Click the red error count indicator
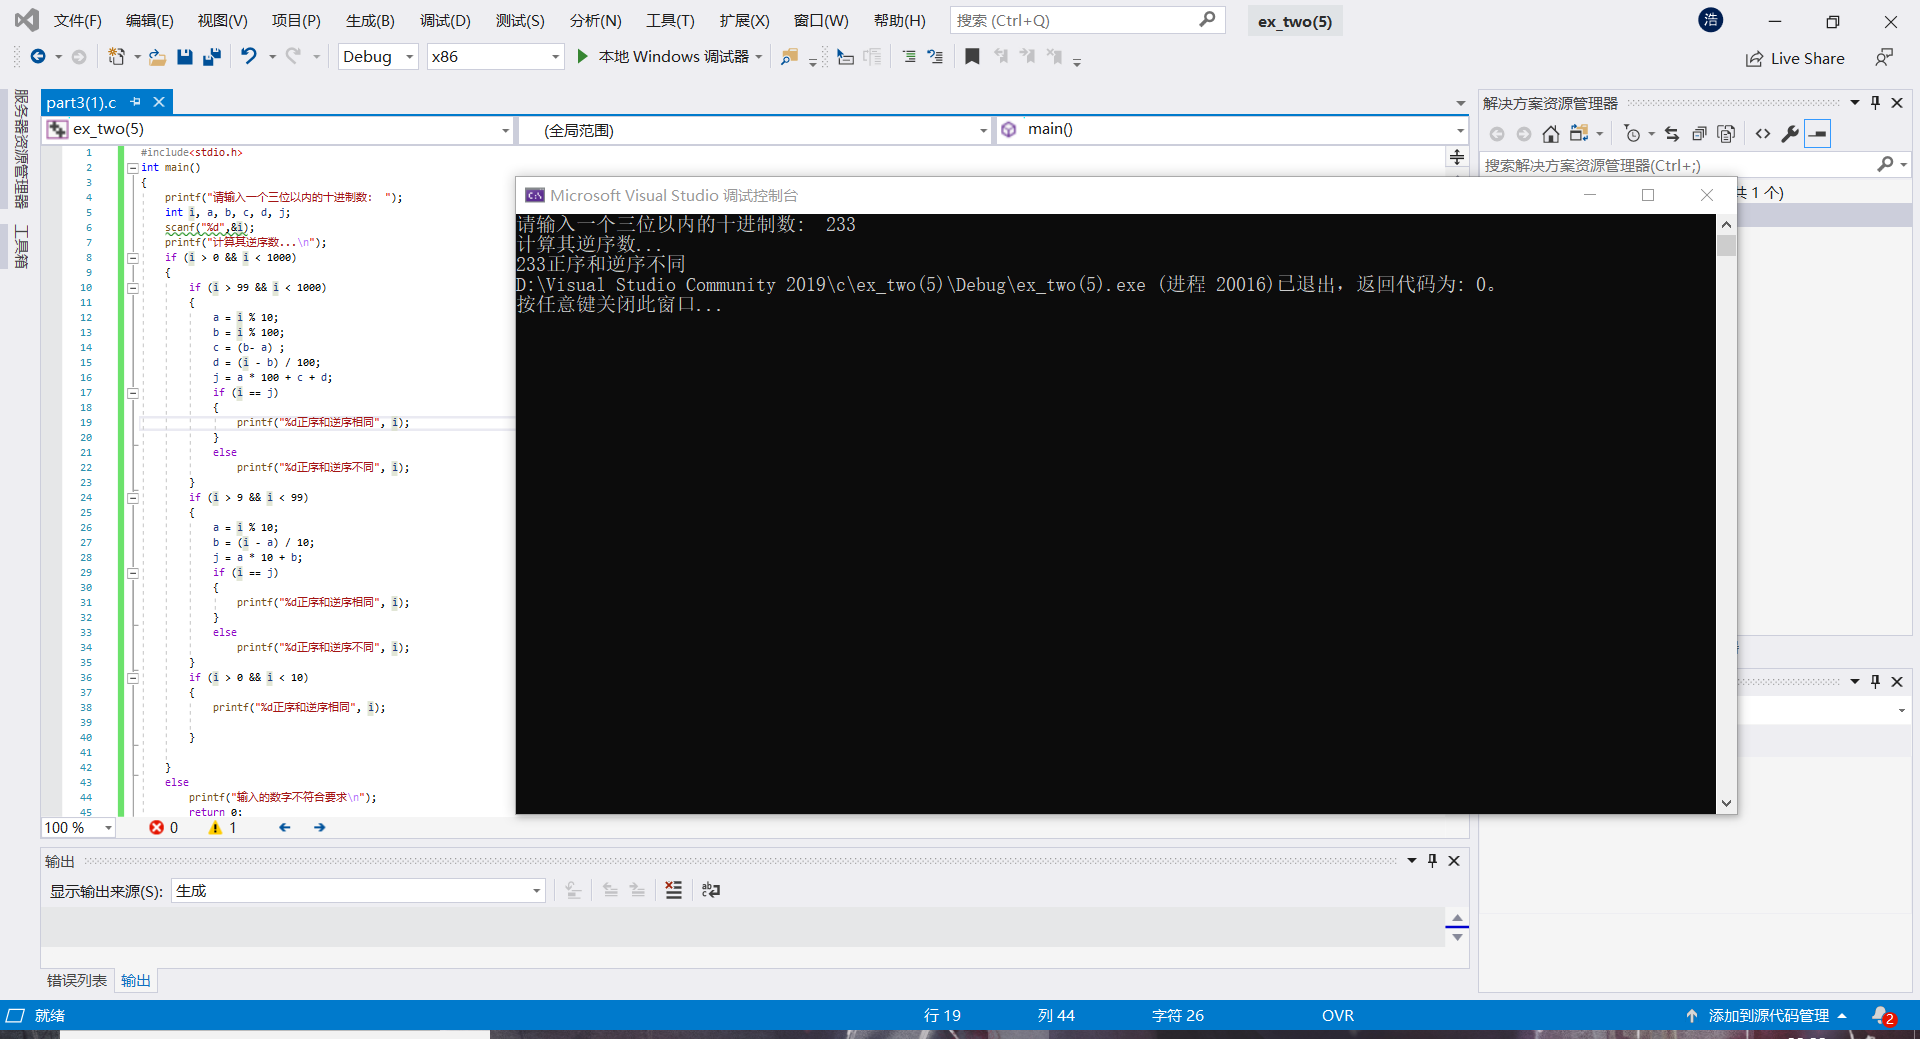1920x1039 pixels. pyautogui.click(x=164, y=828)
